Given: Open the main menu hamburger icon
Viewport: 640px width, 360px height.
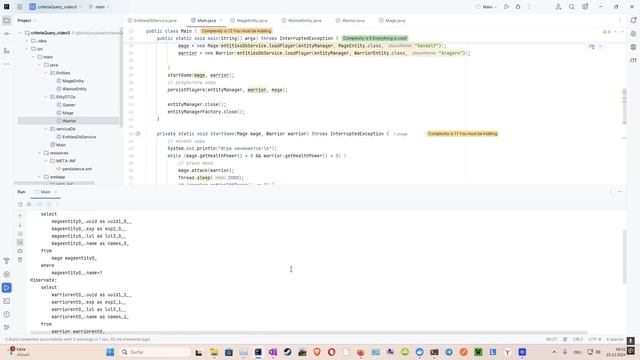Looking at the screenshot, I should [20, 7].
